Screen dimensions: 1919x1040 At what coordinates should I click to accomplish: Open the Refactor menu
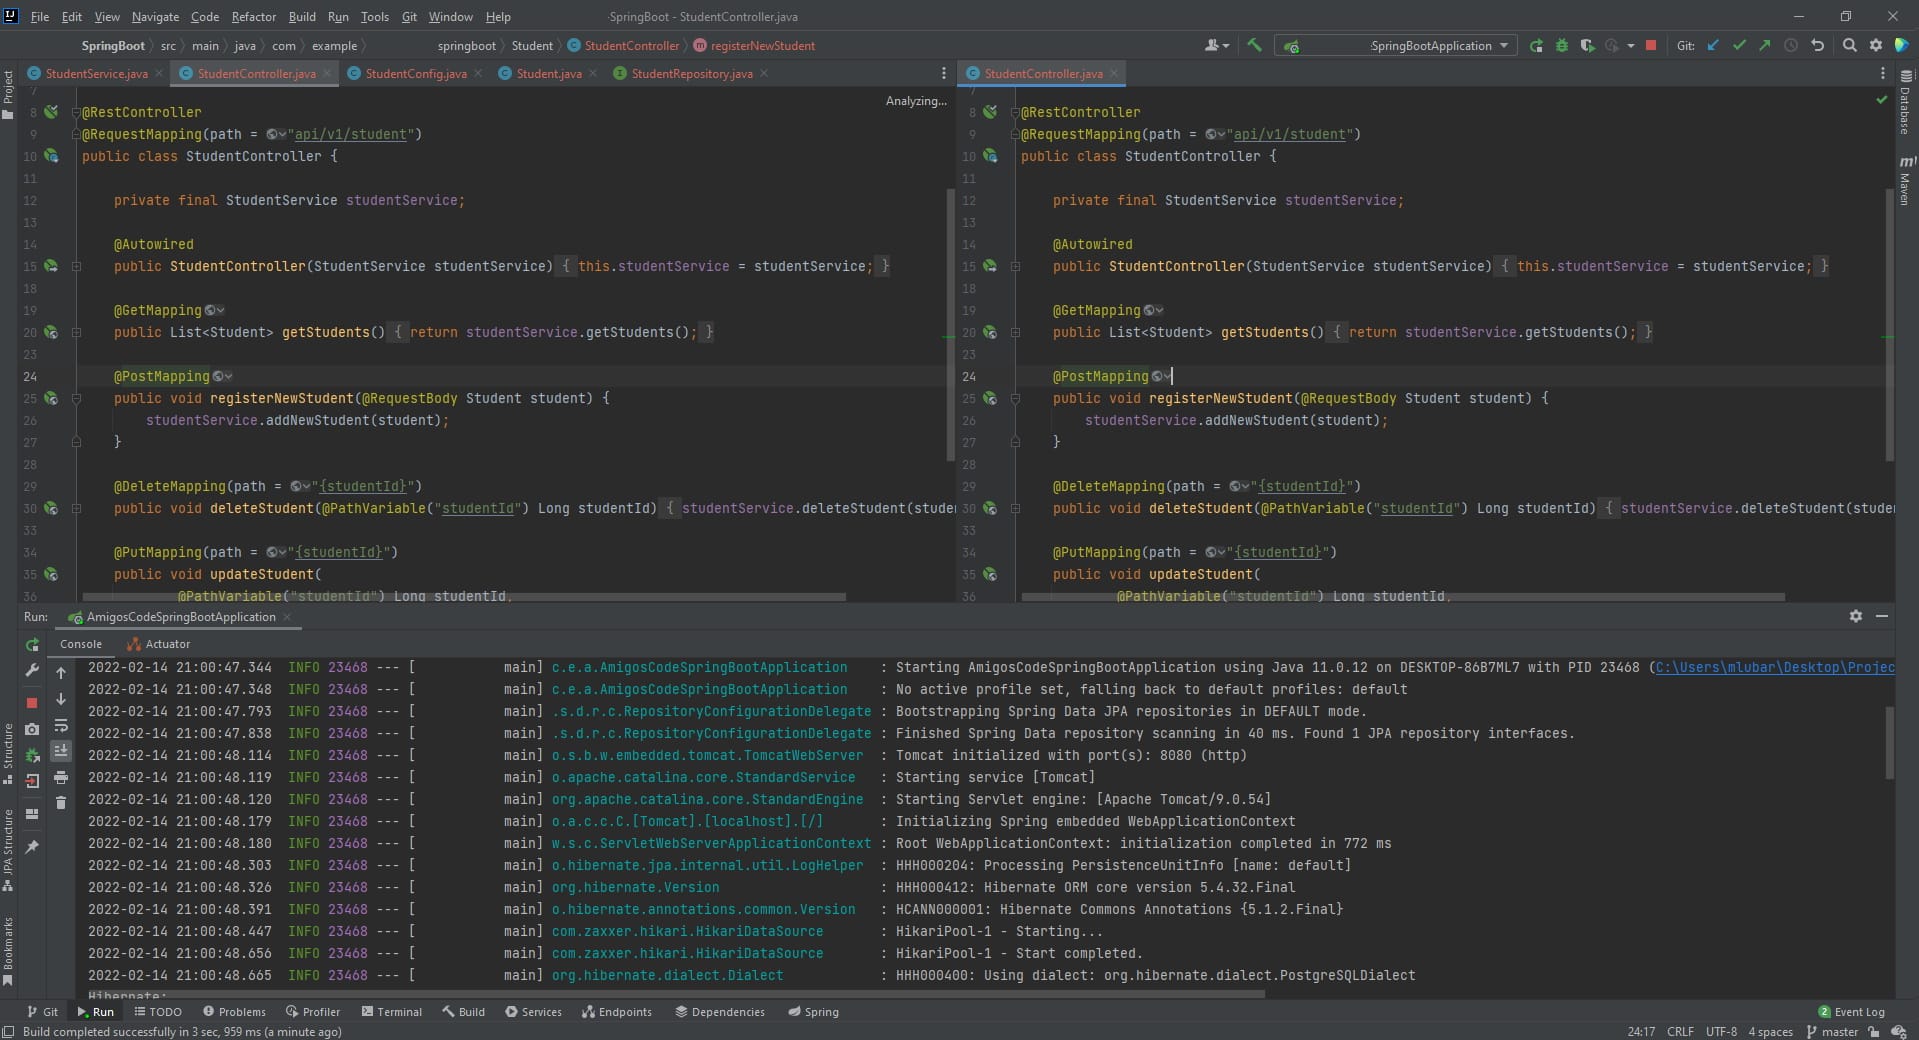click(x=253, y=16)
